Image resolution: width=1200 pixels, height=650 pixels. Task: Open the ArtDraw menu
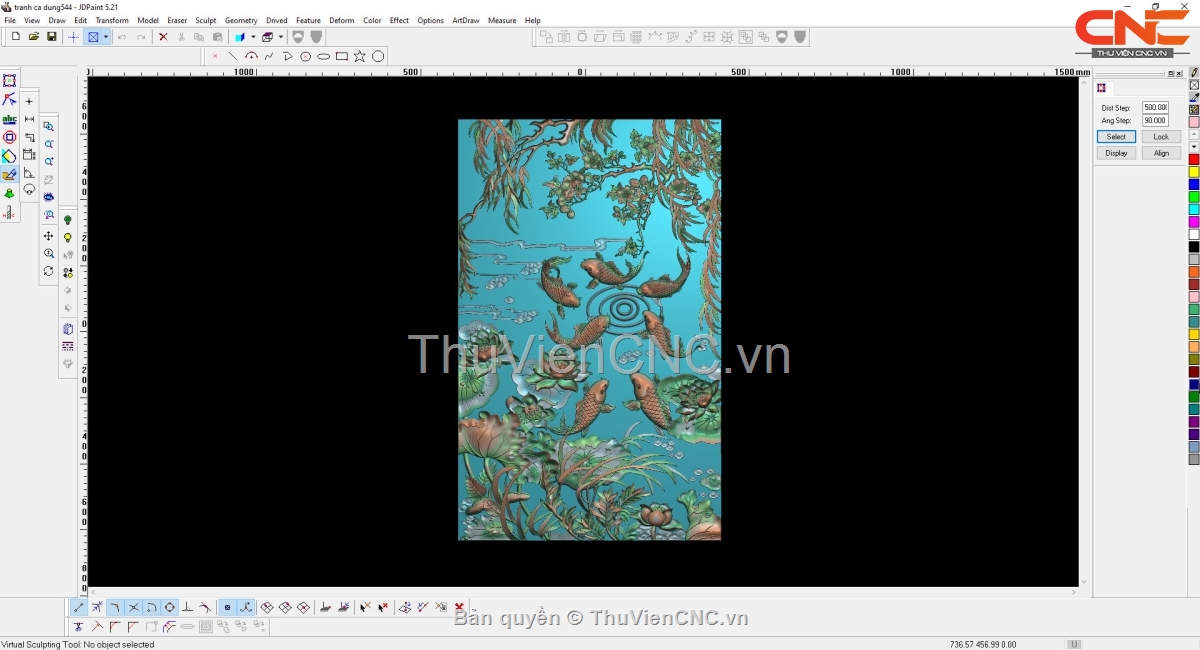coord(465,20)
